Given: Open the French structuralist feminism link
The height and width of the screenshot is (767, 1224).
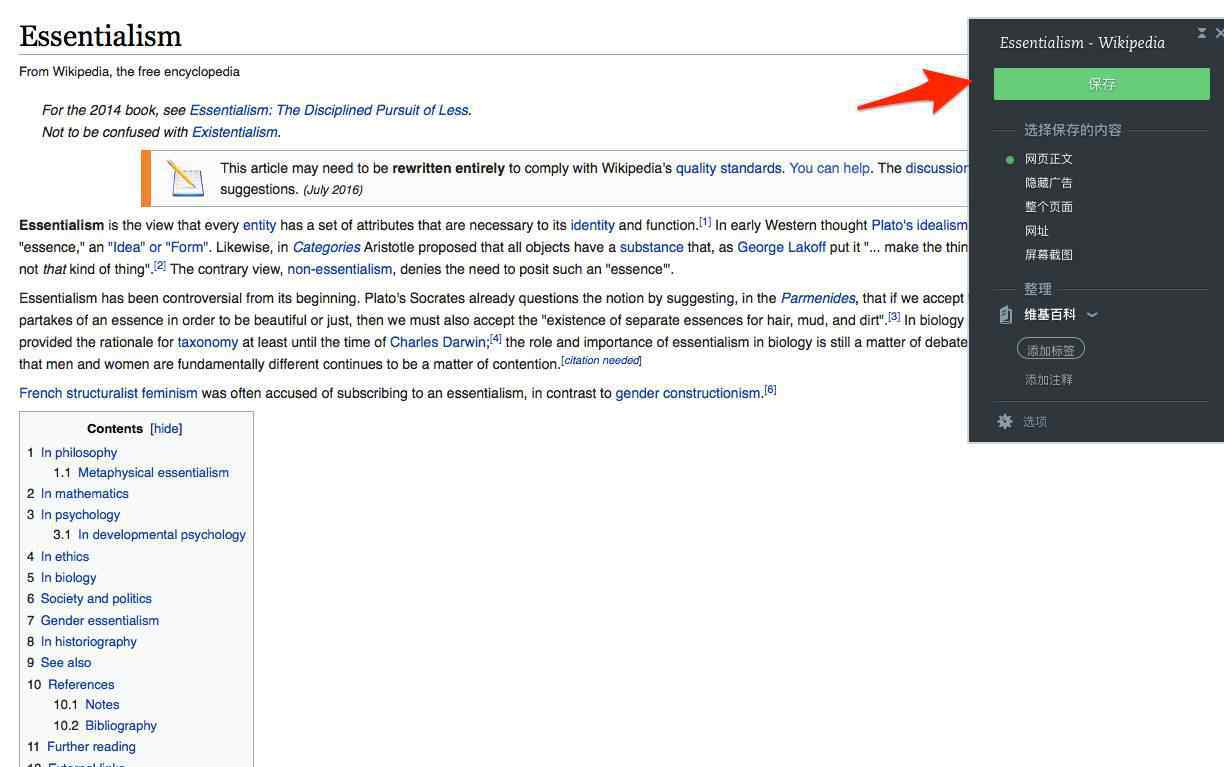Looking at the screenshot, I should 108,393.
